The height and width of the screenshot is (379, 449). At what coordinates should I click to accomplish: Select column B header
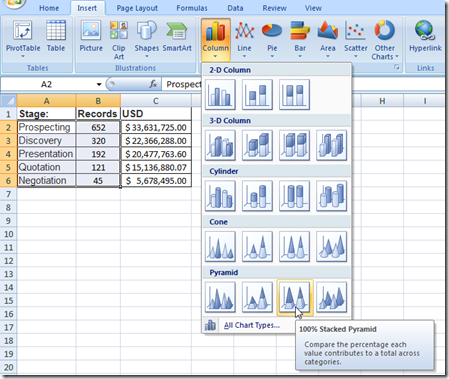[x=98, y=101]
